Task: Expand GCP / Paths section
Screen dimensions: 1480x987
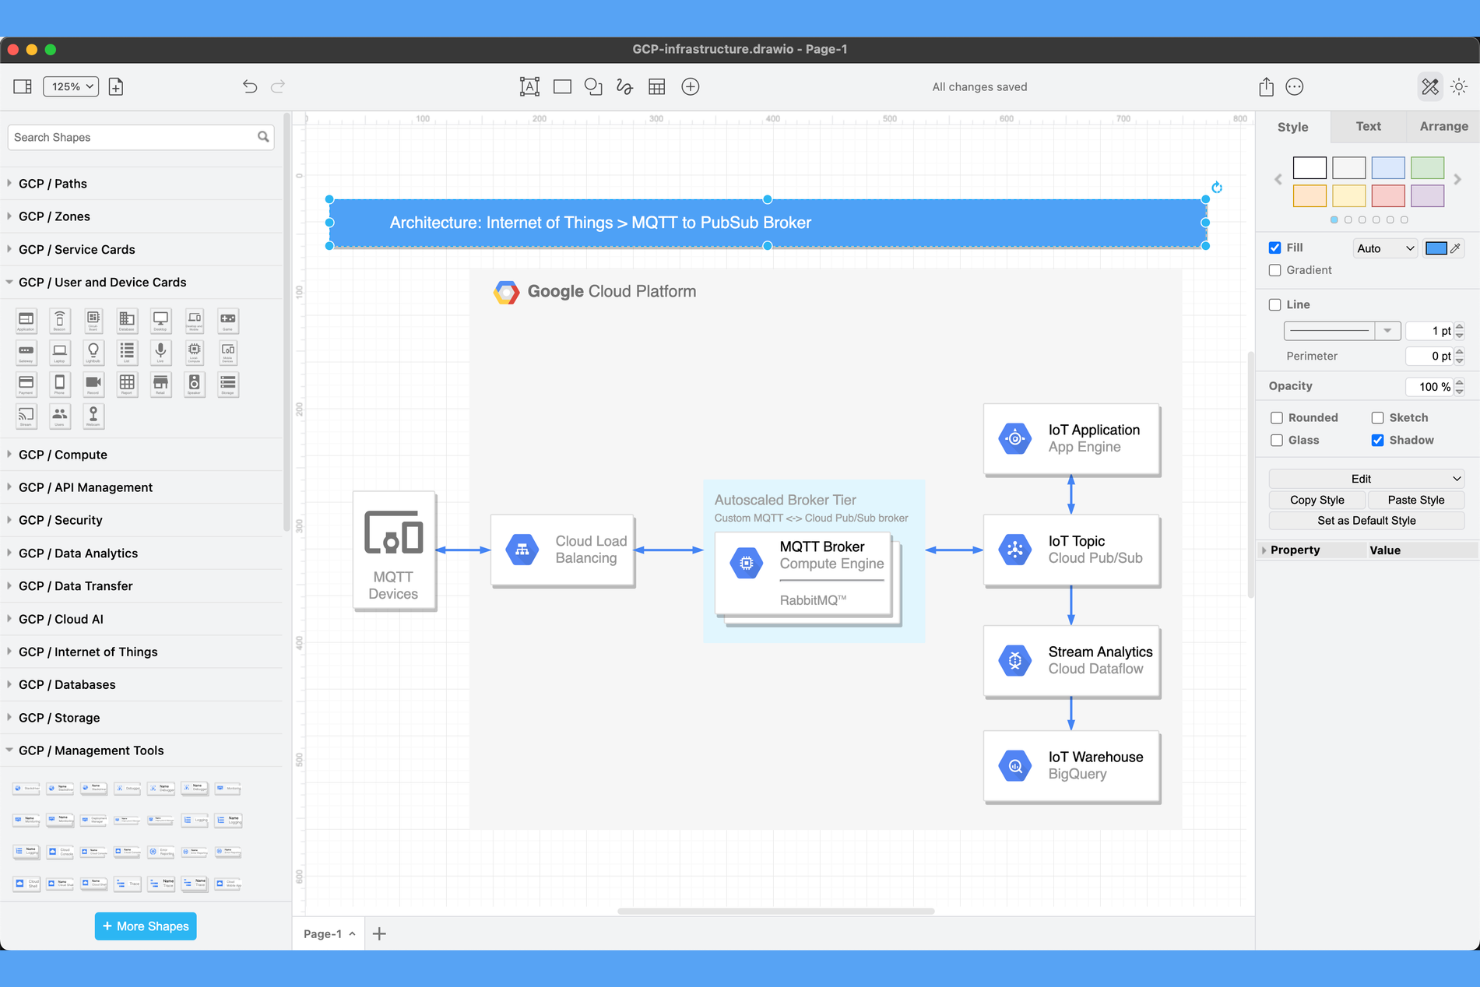Action: (x=141, y=184)
